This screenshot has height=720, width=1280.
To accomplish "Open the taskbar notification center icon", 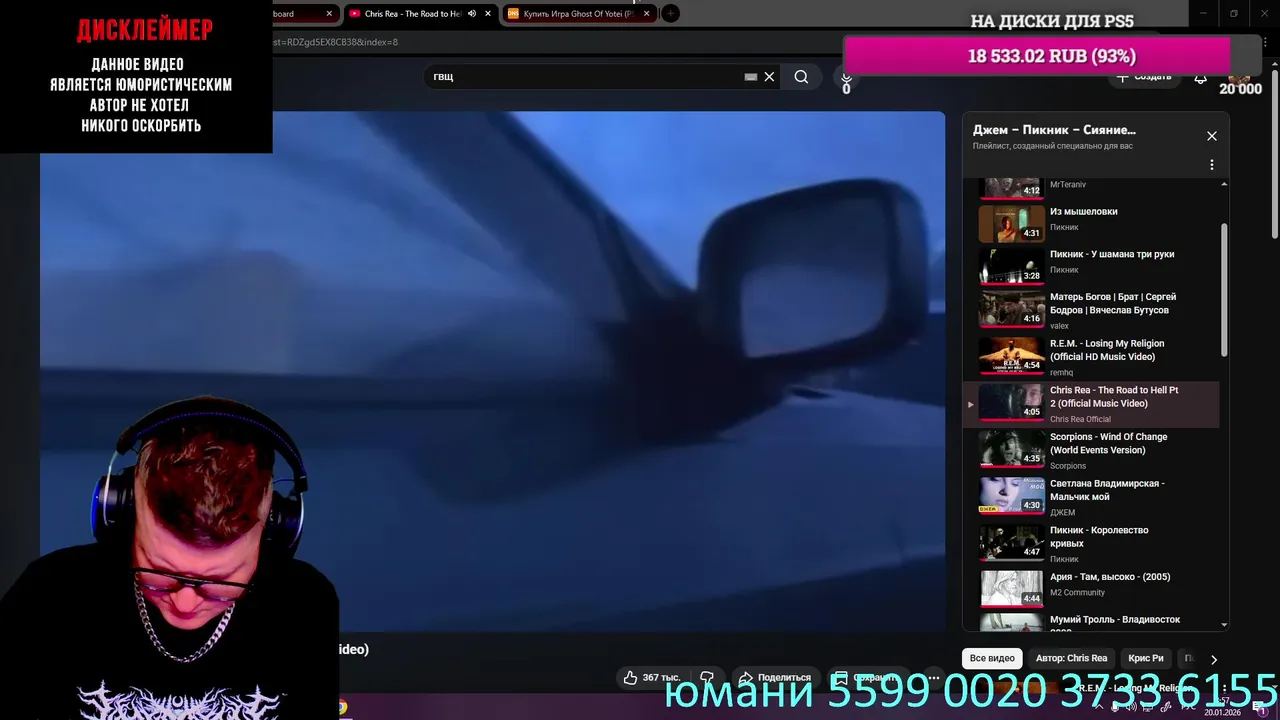I will (1260, 707).
